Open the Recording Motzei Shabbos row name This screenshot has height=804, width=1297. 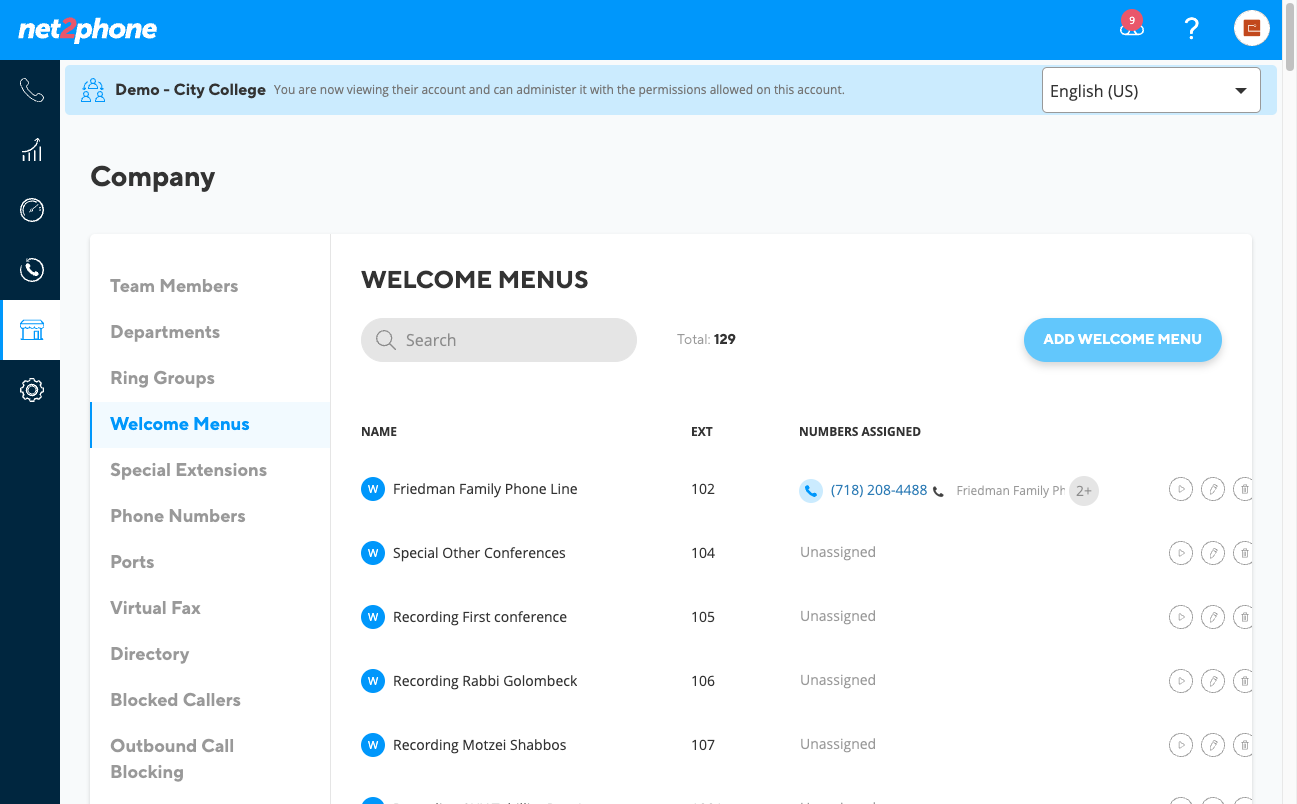480,745
